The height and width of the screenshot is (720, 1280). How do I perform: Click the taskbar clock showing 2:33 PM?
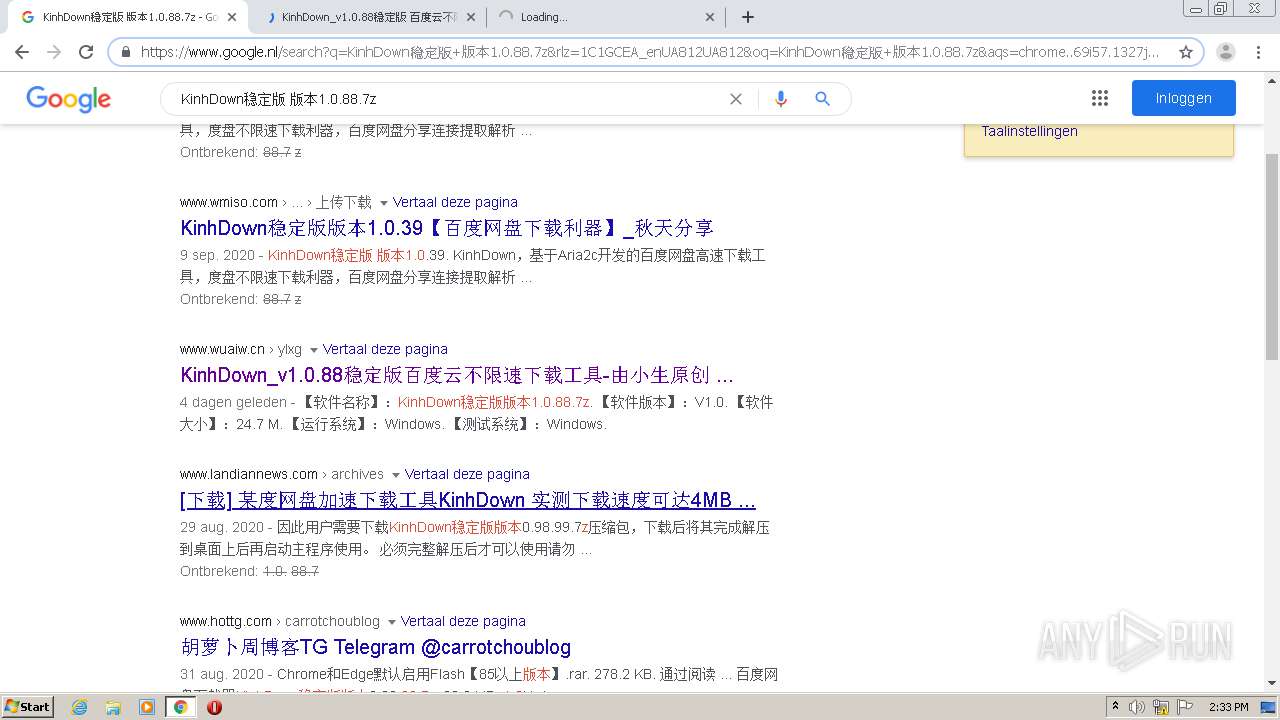pos(1228,707)
